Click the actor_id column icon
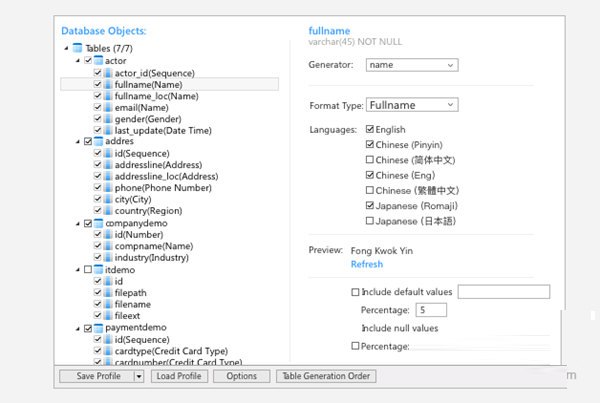Image resolution: width=600 pixels, height=403 pixels. tap(108, 73)
